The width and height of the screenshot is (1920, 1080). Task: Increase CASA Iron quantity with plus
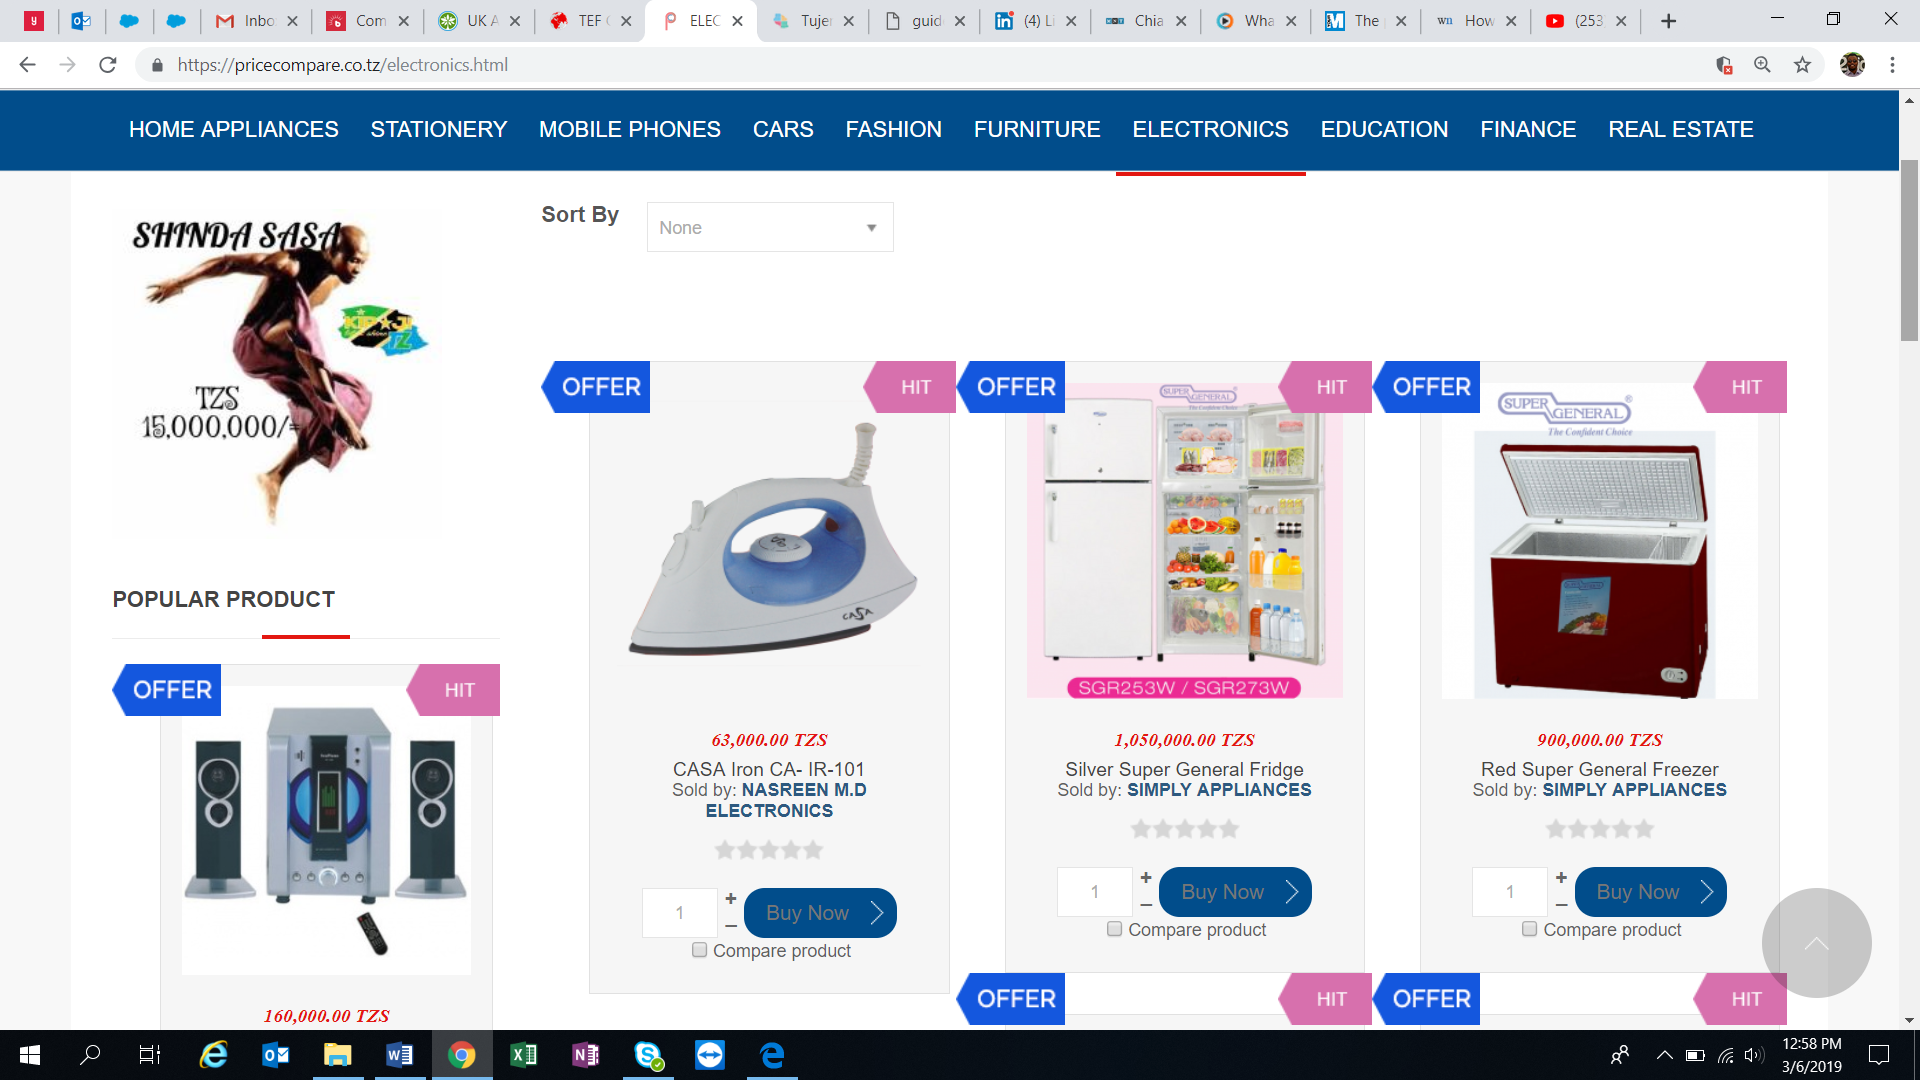[x=731, y=898]
